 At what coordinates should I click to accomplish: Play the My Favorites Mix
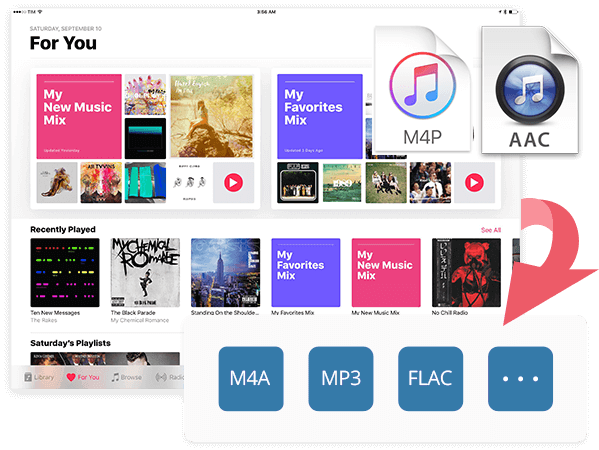[474, 183]
